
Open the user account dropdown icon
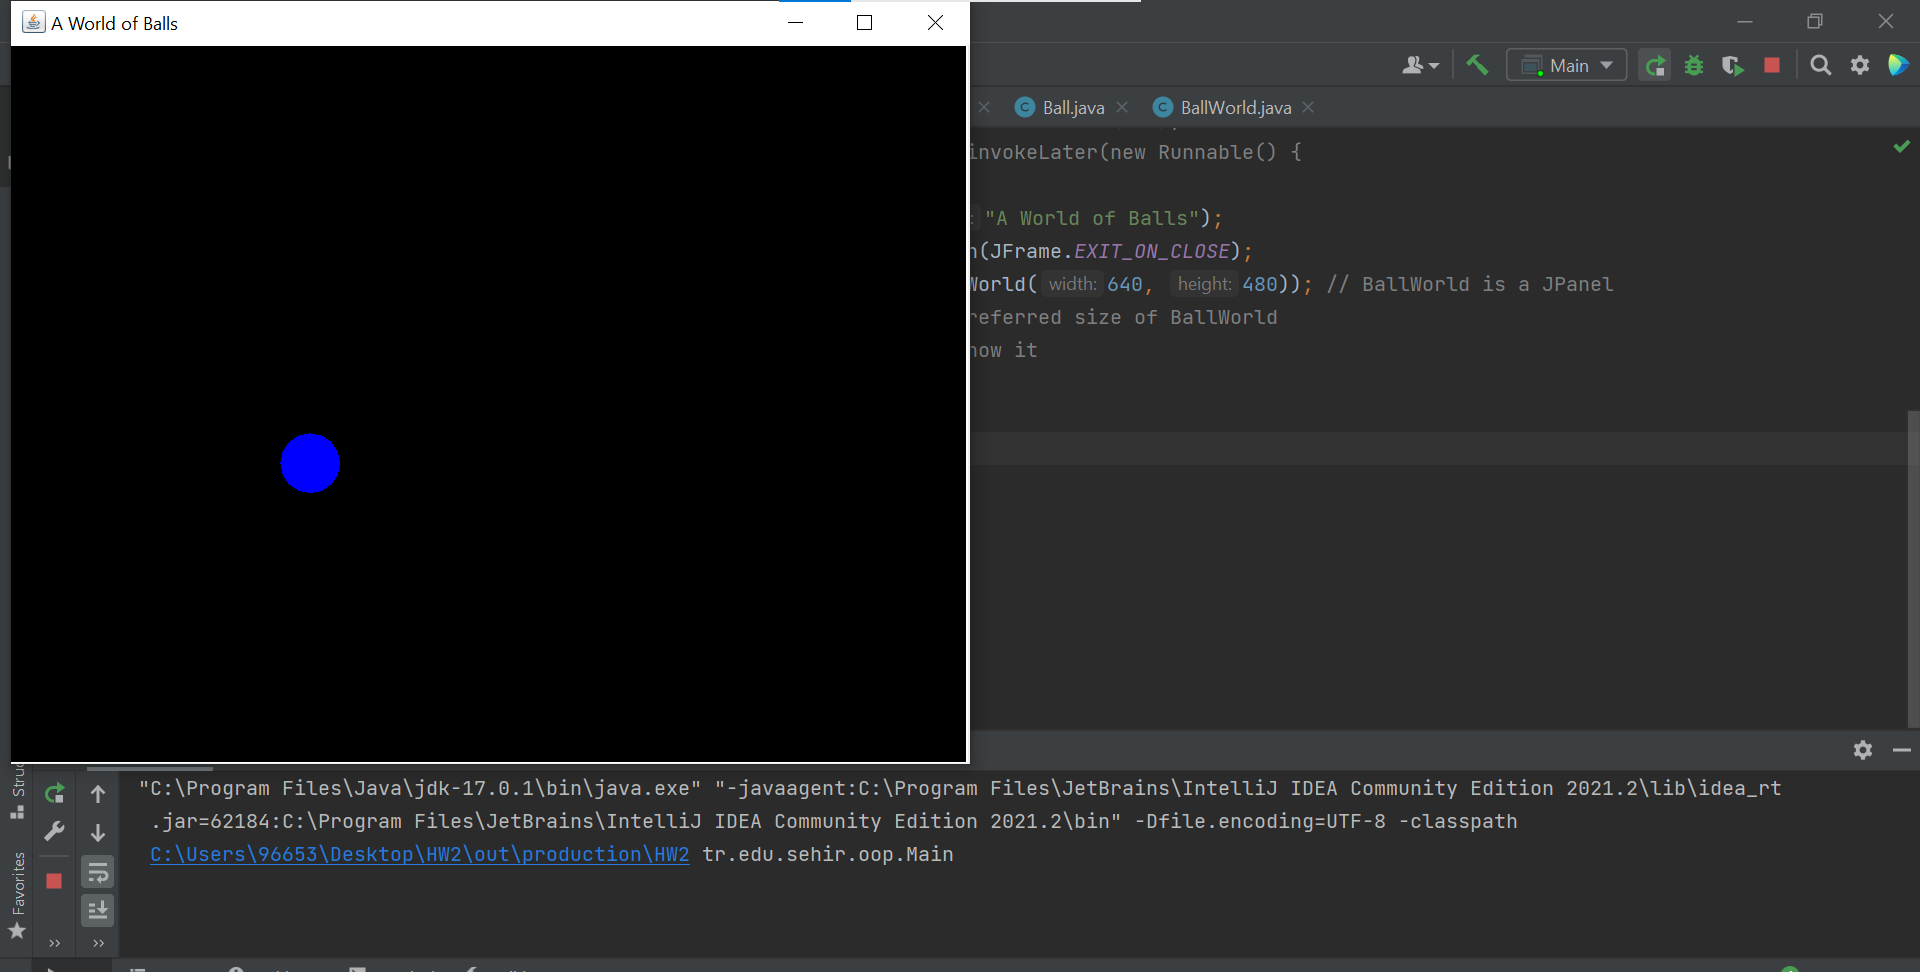coord(1420,65)
